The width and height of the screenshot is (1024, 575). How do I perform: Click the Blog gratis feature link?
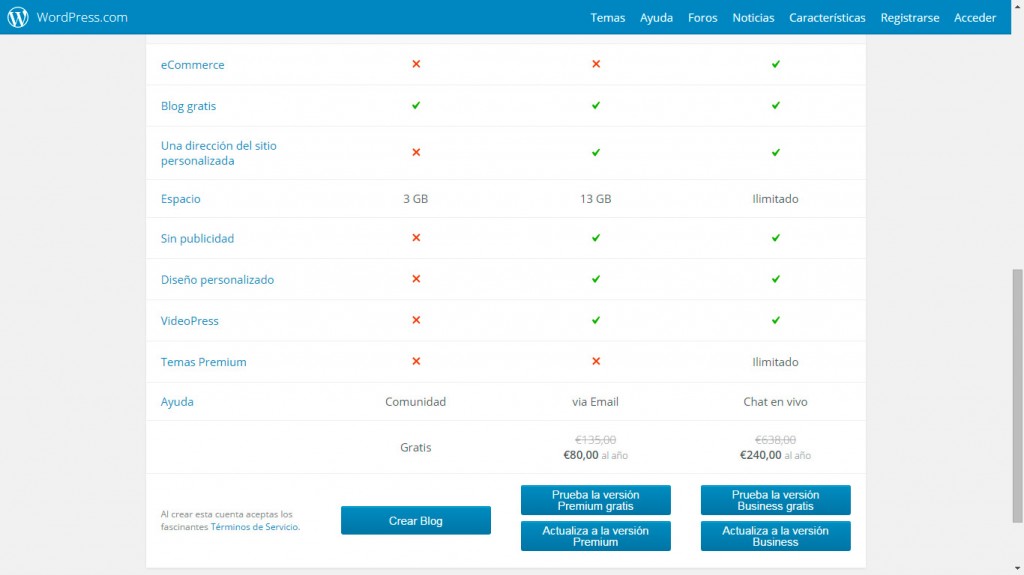point(188,106)
